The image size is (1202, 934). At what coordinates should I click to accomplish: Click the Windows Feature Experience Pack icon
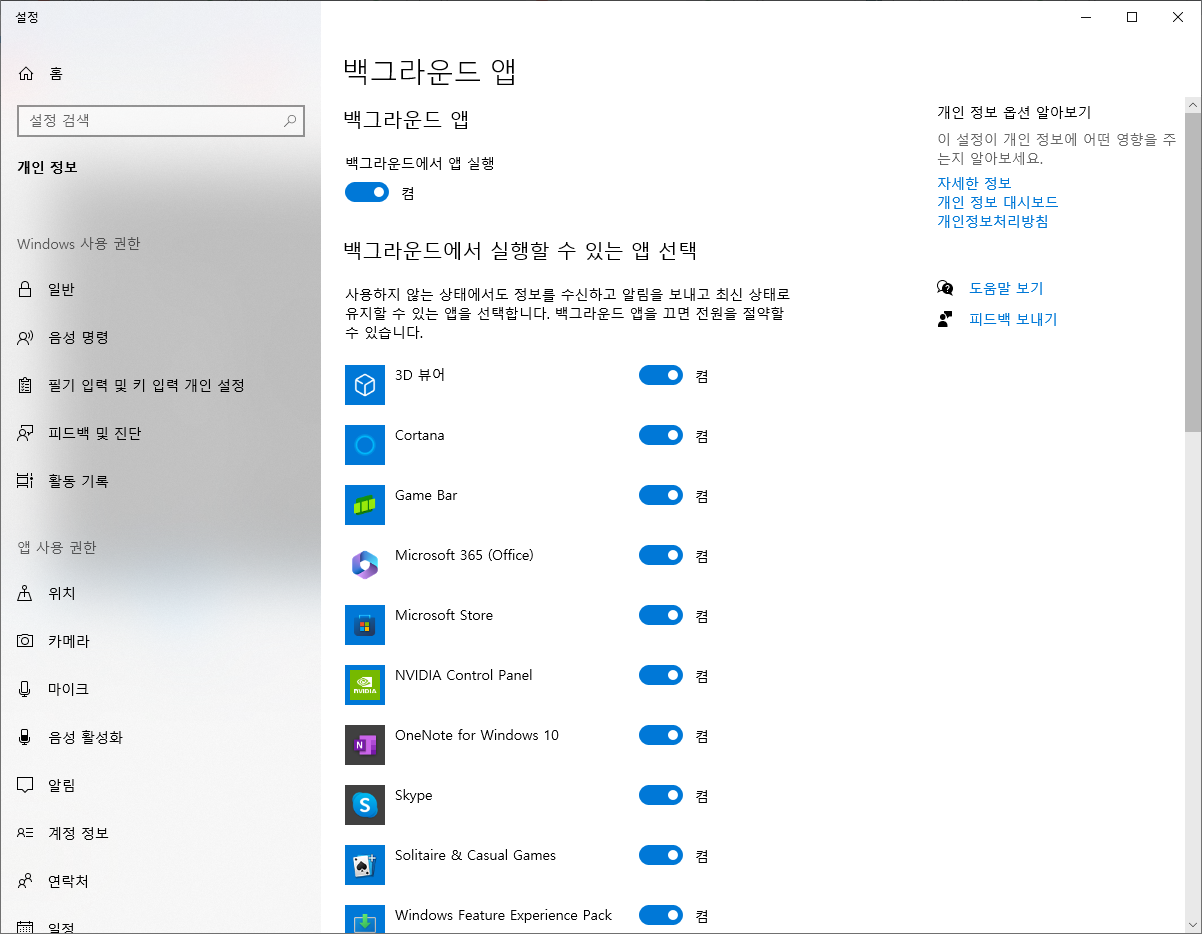click(x=365, y=919)
